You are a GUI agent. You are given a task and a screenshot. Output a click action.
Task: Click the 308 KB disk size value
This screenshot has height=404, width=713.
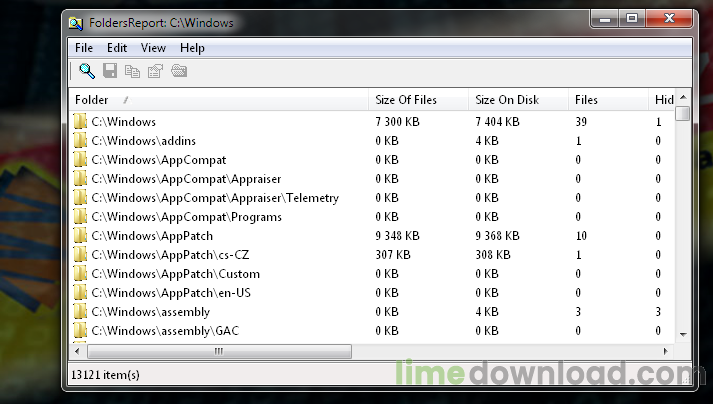493,254
